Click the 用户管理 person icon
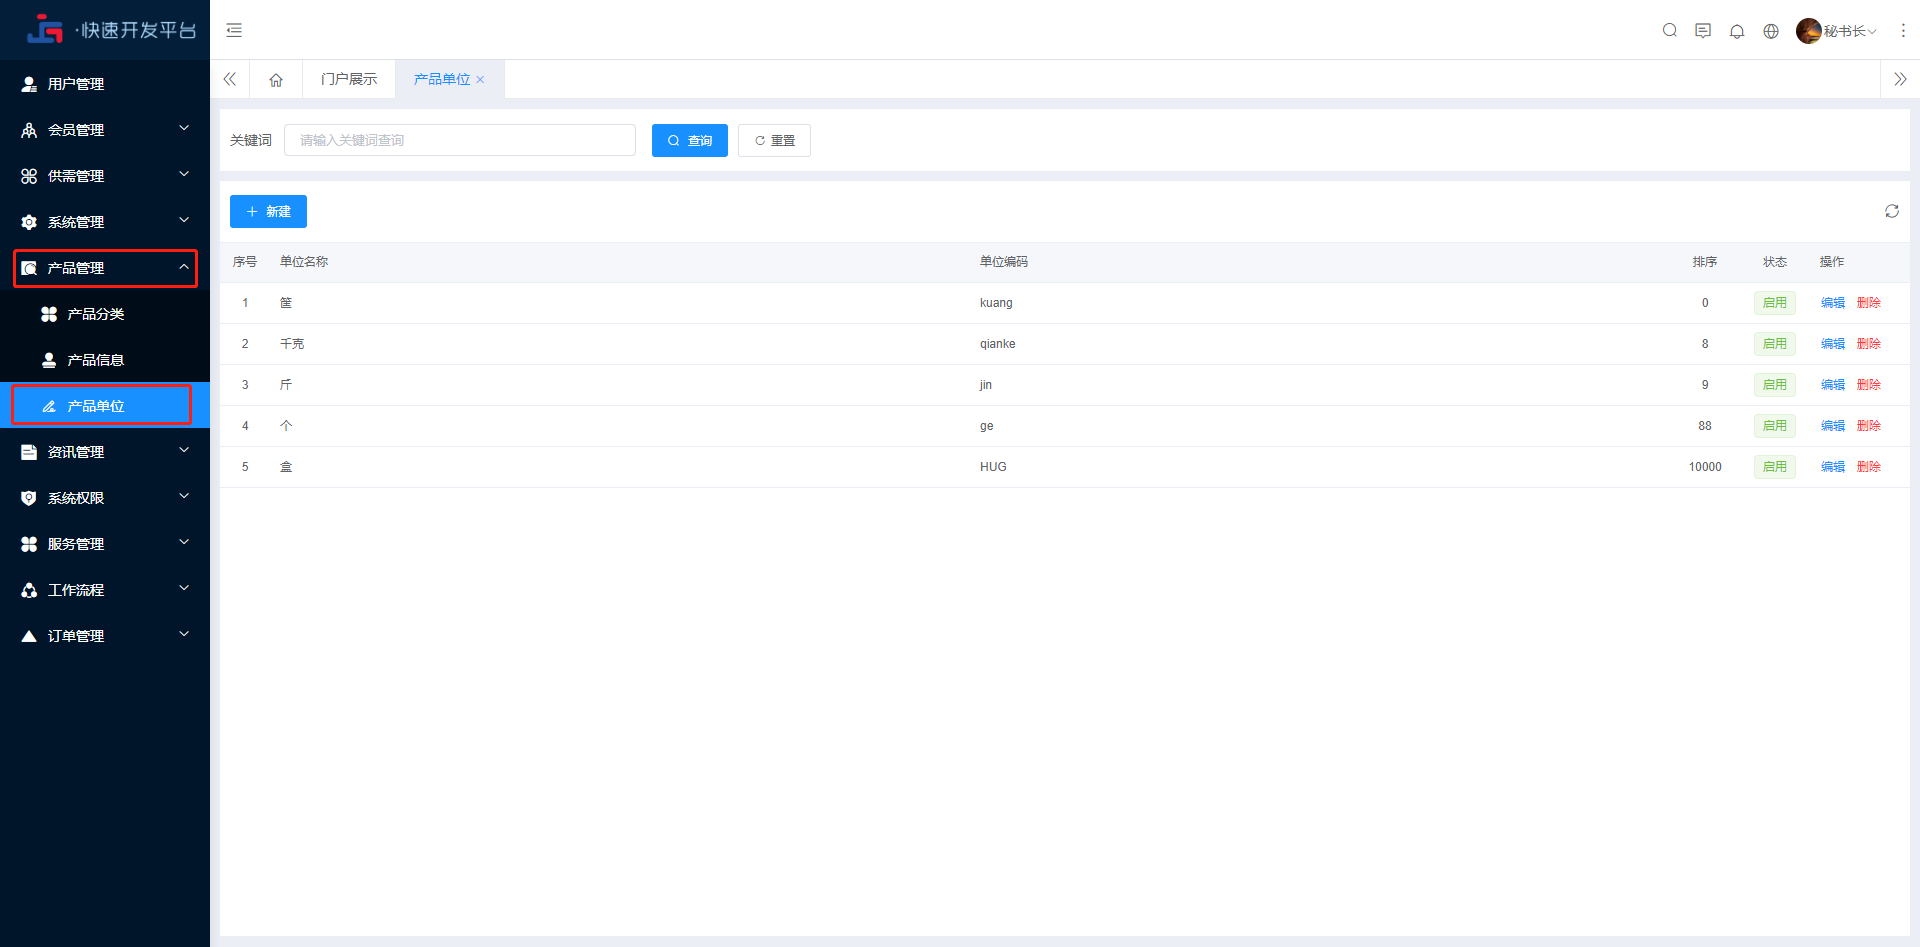 29,84
